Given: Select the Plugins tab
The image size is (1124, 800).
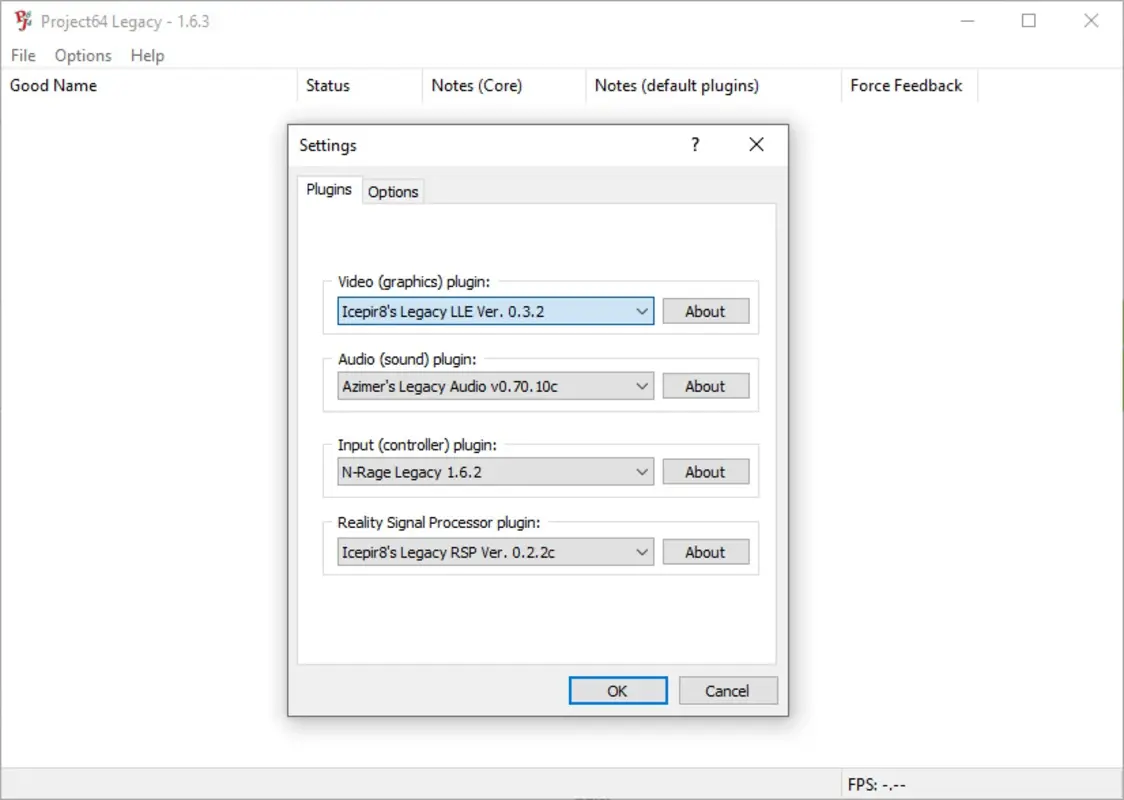Looking at the screenshot, I should click(328, 188).
